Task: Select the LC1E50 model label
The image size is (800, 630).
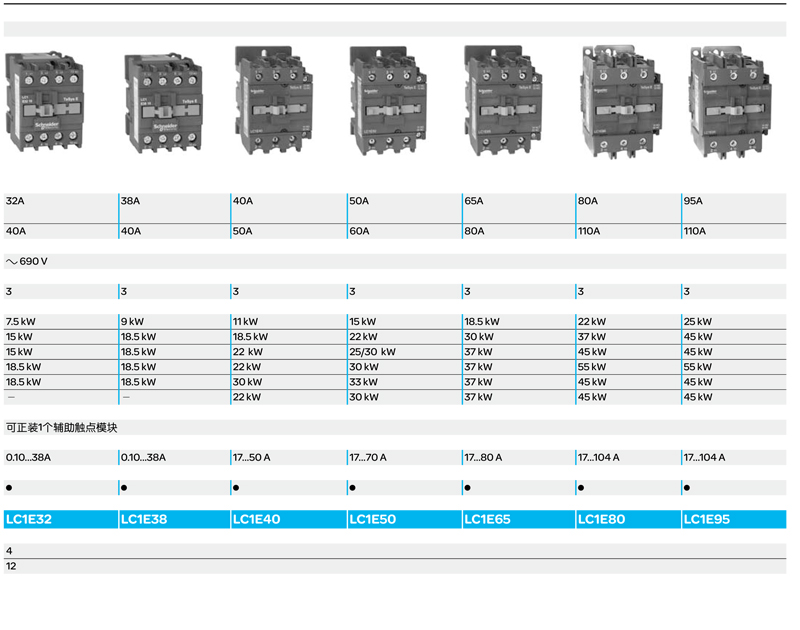Action: coord(372,519)
